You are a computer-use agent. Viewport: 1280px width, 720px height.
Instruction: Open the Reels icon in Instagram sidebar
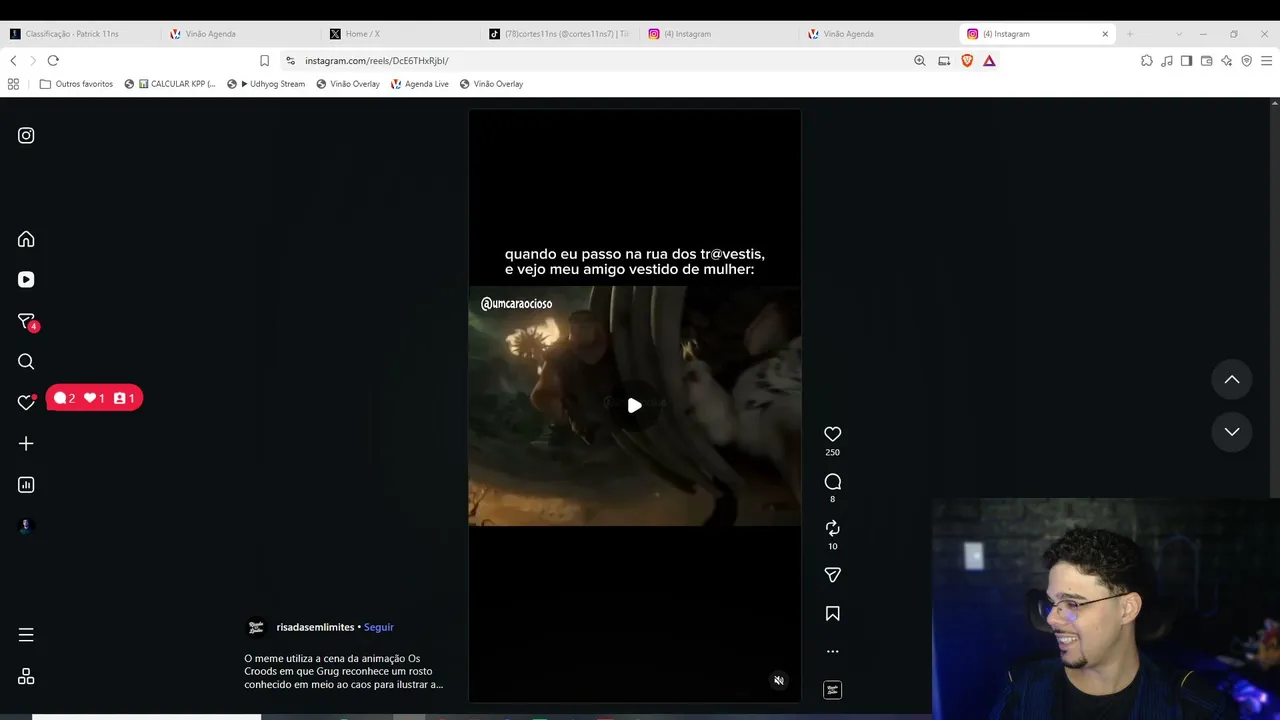point(26,280)
